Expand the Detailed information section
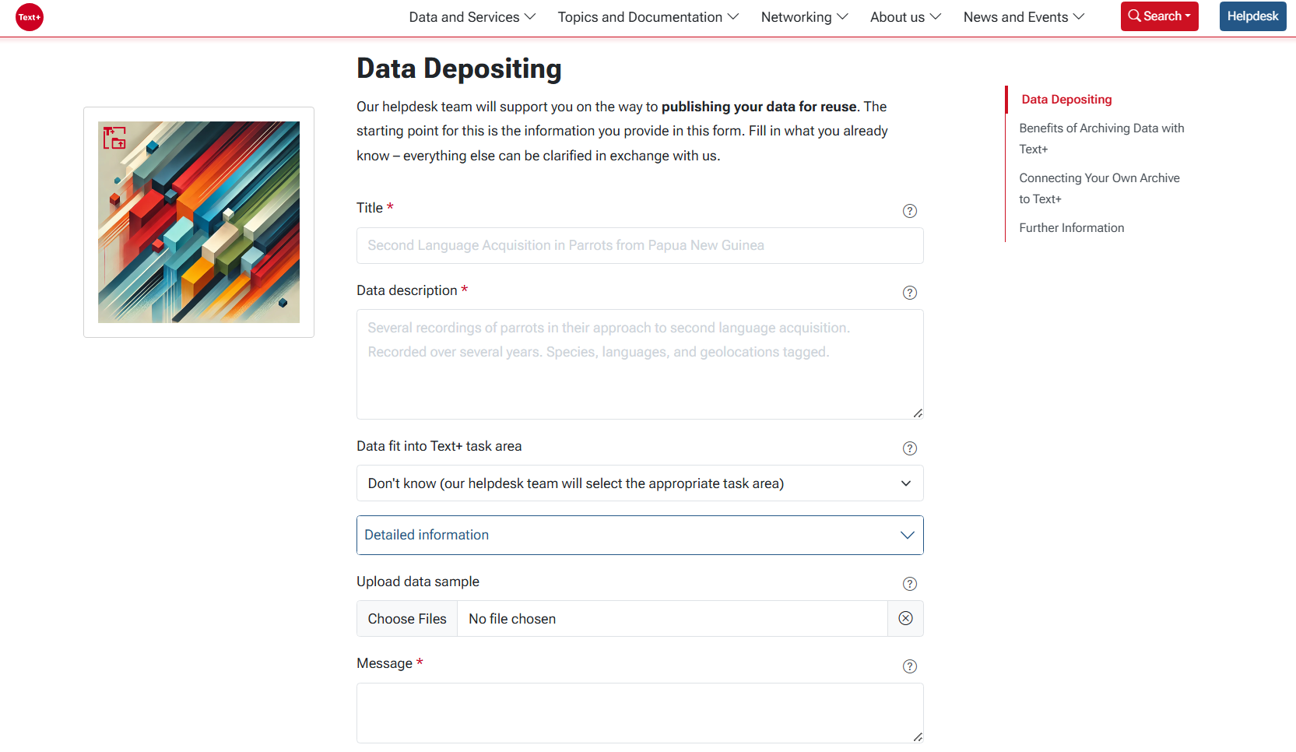 (x=640, y=535)
